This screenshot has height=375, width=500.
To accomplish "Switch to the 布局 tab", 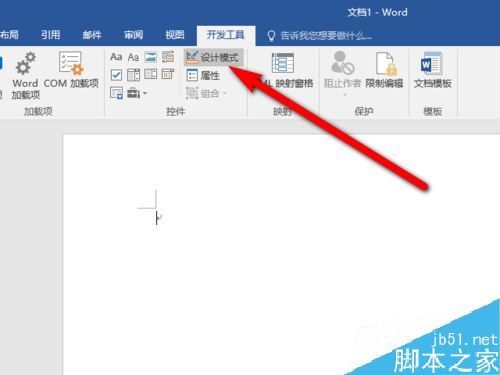I will (9, 35).
